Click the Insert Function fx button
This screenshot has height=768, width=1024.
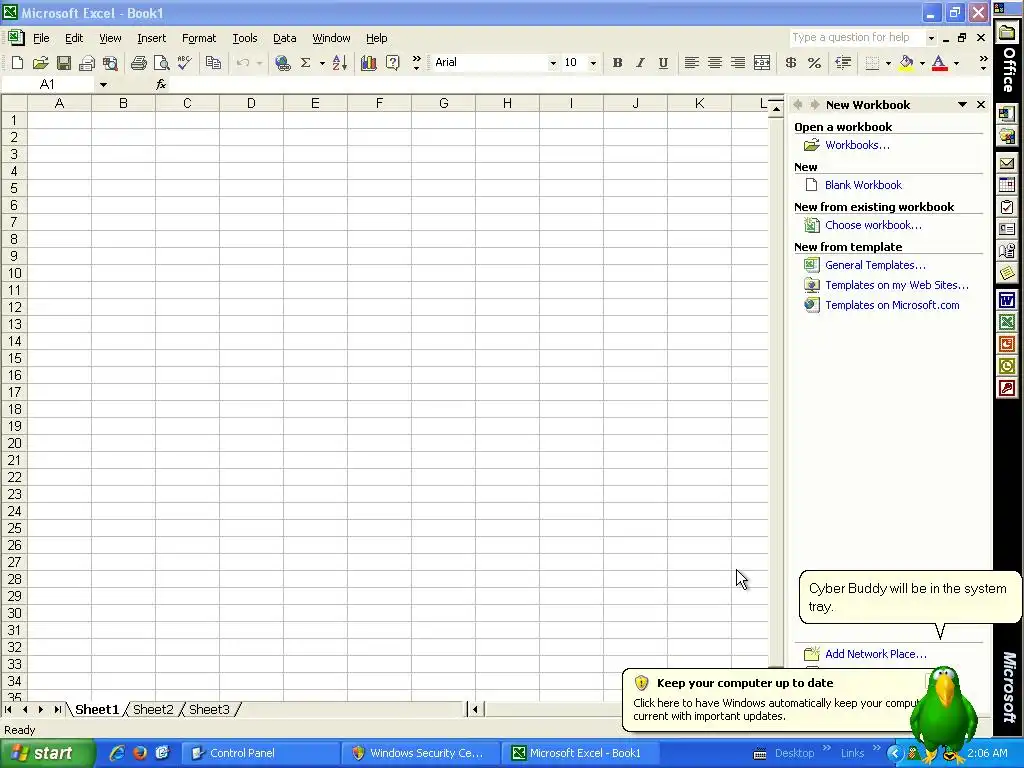point(161,84)
